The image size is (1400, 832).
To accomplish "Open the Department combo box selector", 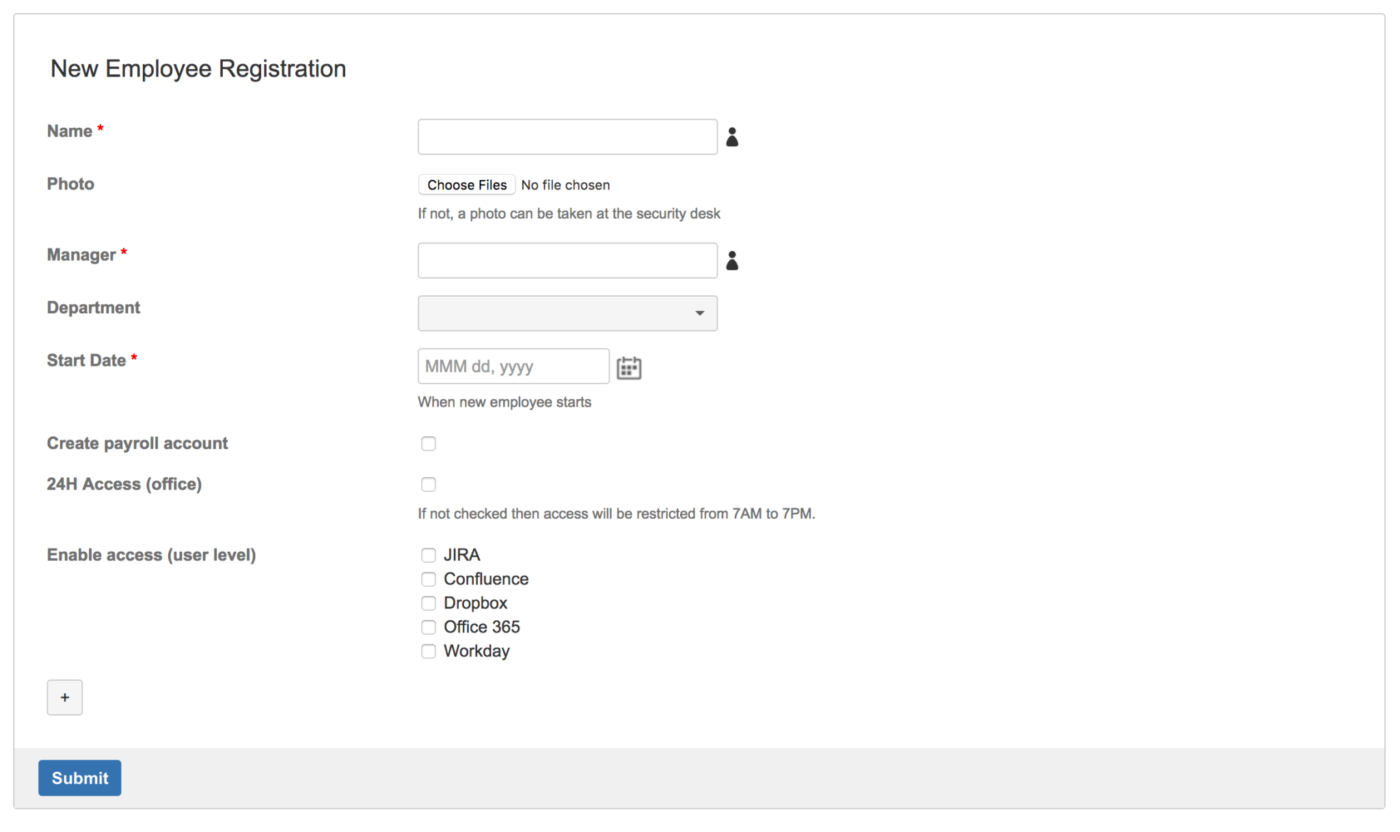I will 567,313.
